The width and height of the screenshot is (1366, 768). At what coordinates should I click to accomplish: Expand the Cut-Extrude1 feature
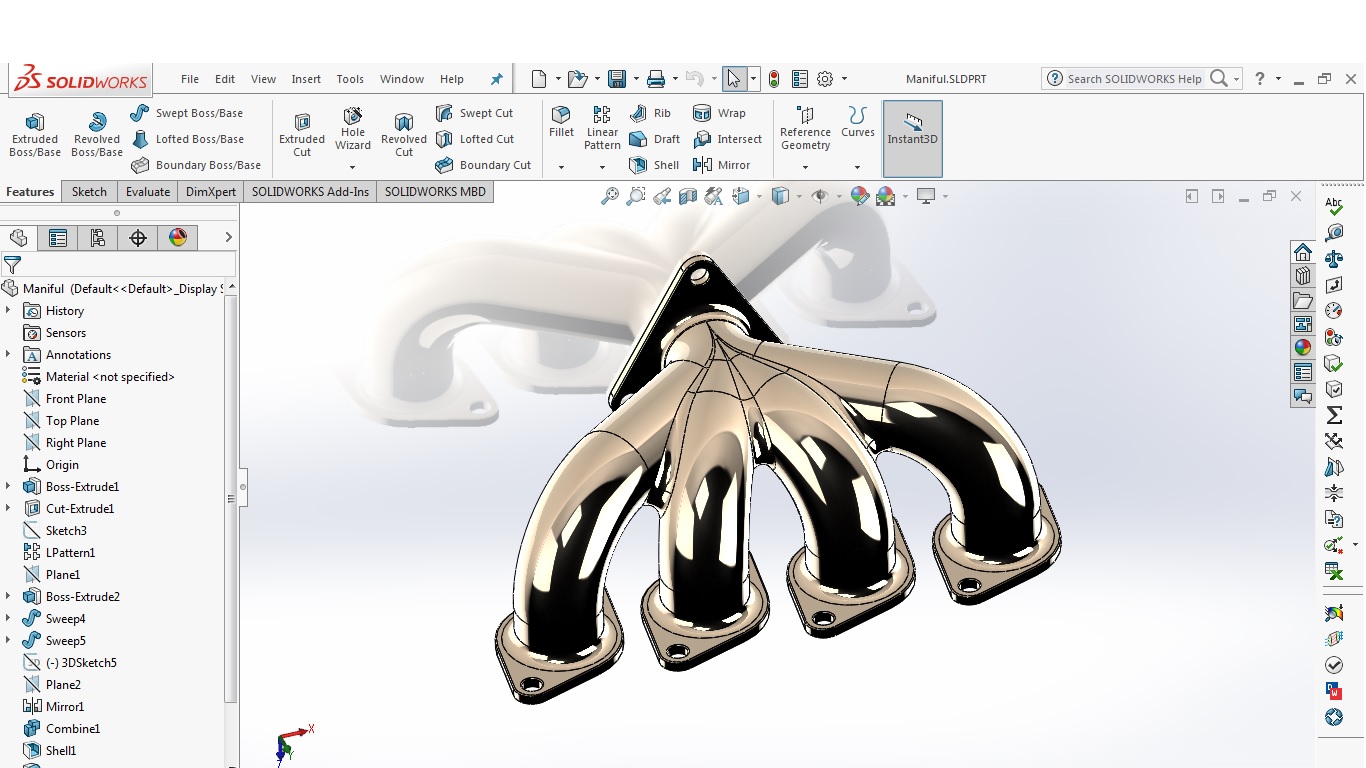8,508
